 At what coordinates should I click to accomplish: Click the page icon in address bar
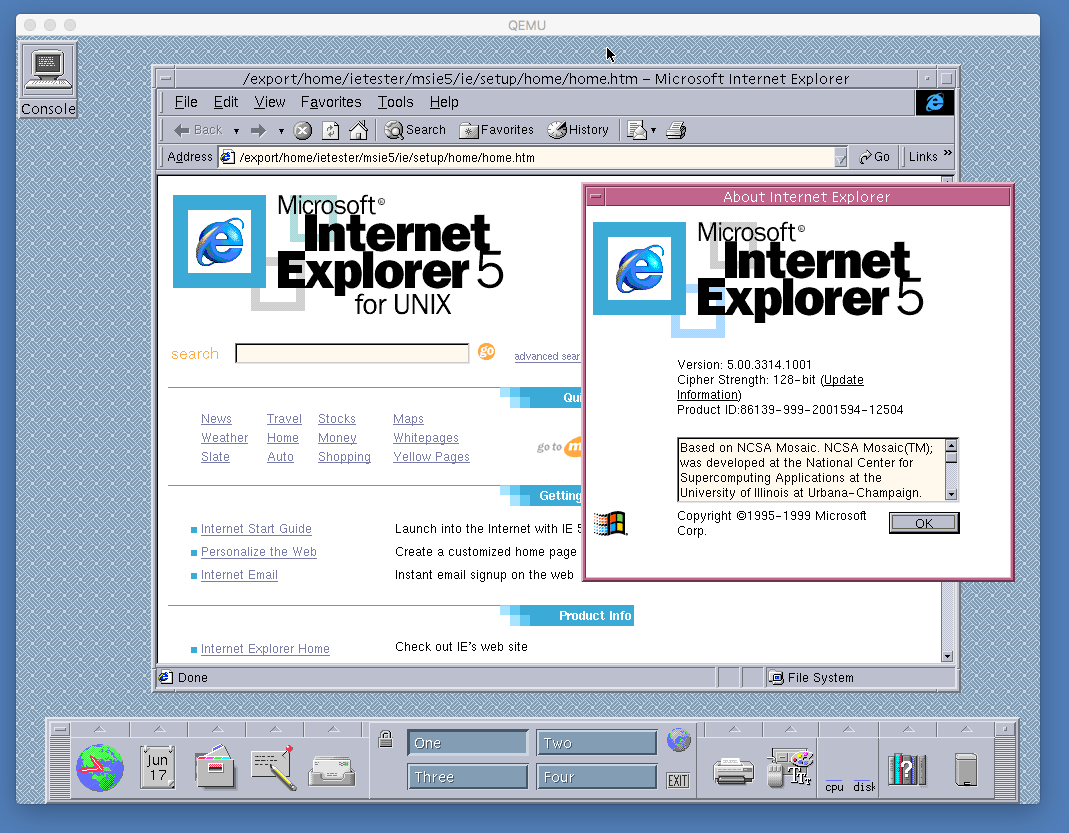[228, 157]
